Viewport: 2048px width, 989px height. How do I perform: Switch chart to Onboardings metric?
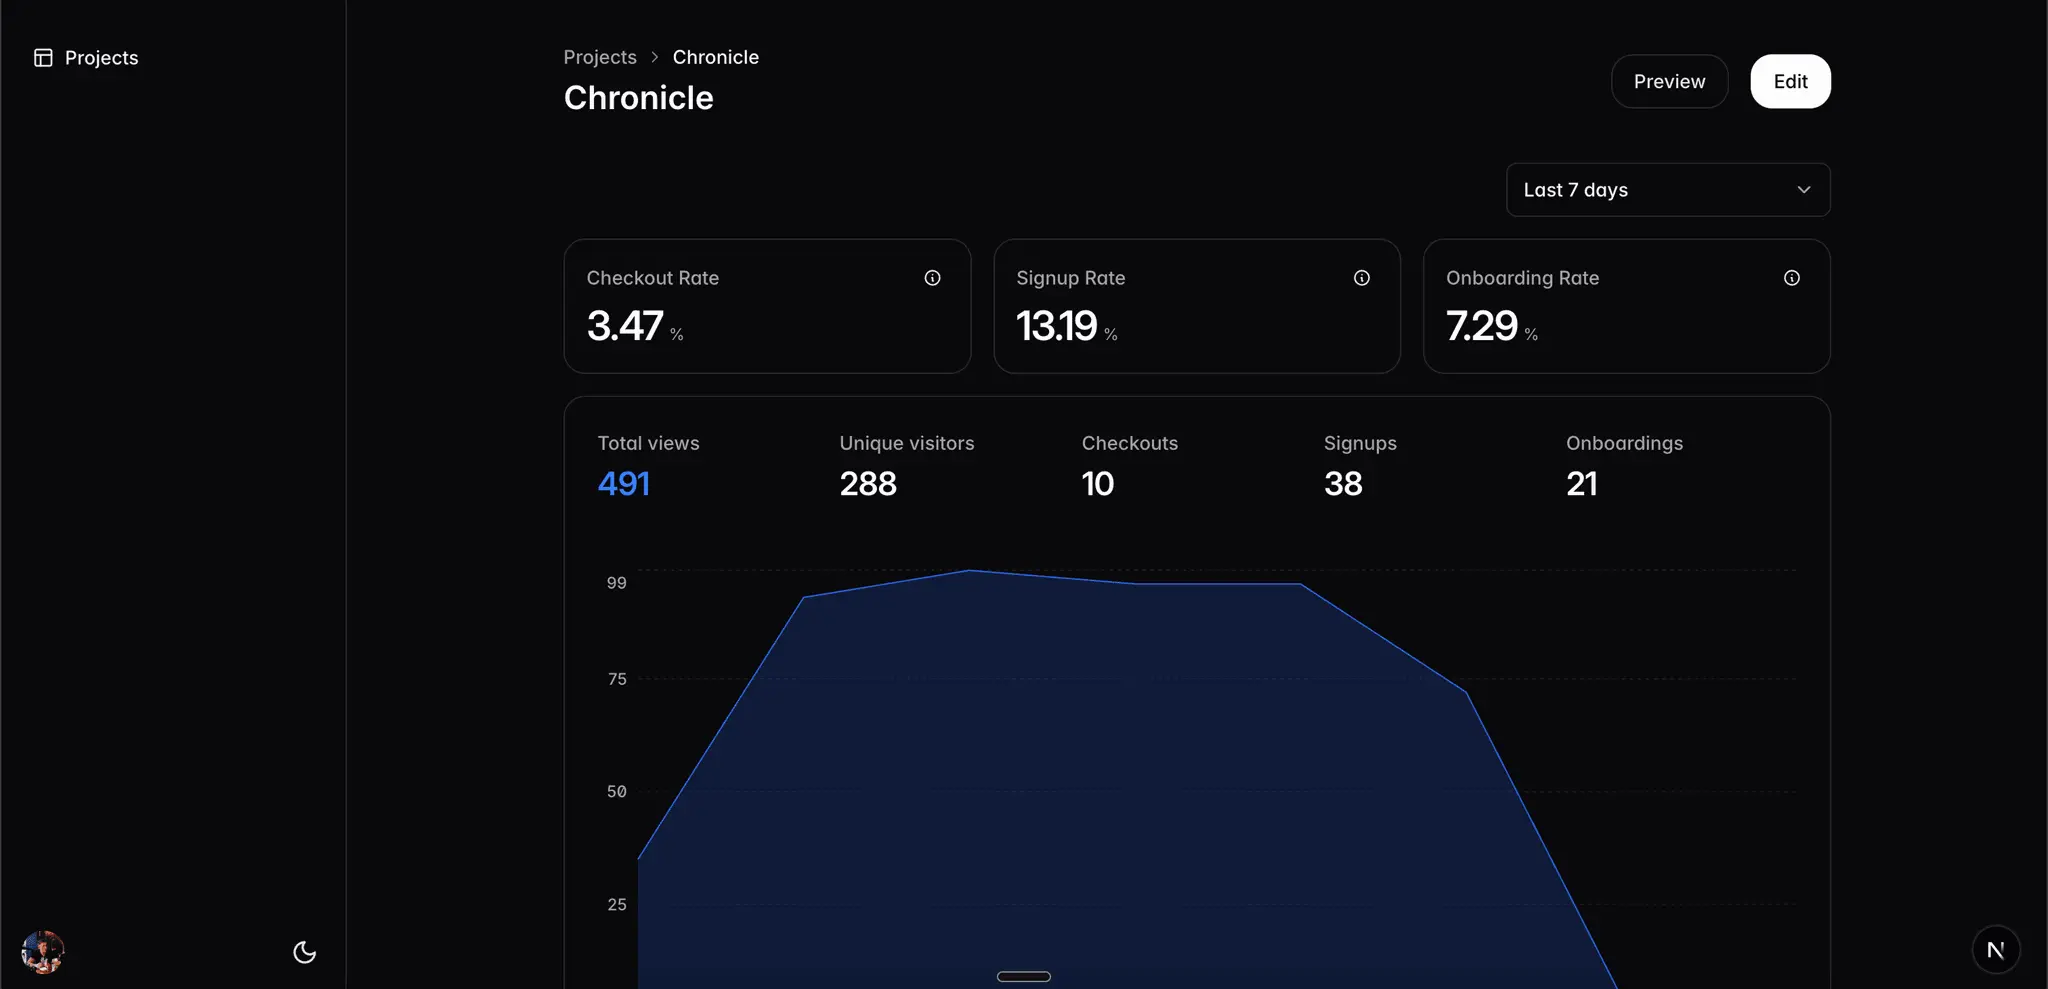1624,467
